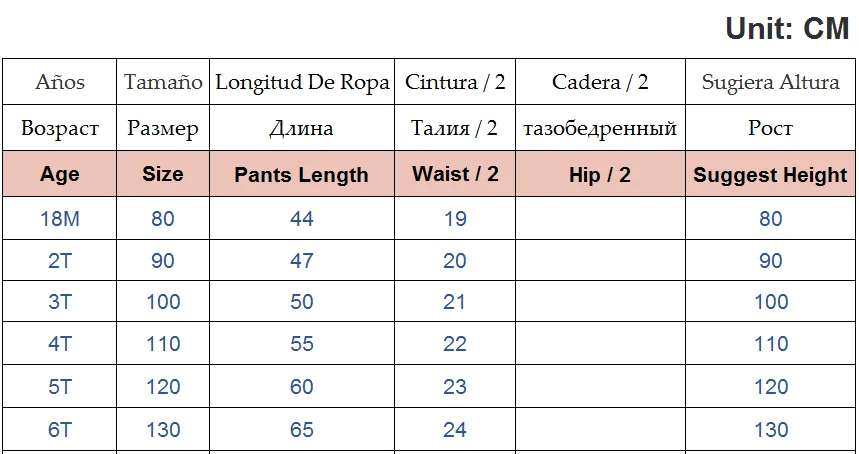Click pants length value 44
The height and width of the screenshot is (454, 859).
click(x=301, y=218)
